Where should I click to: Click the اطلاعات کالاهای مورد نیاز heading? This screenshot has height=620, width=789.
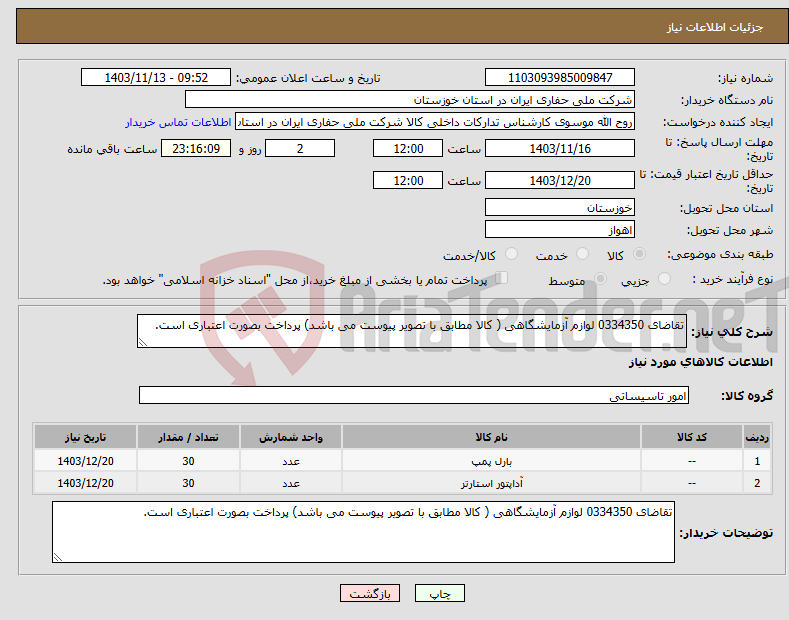coord(700,362)
